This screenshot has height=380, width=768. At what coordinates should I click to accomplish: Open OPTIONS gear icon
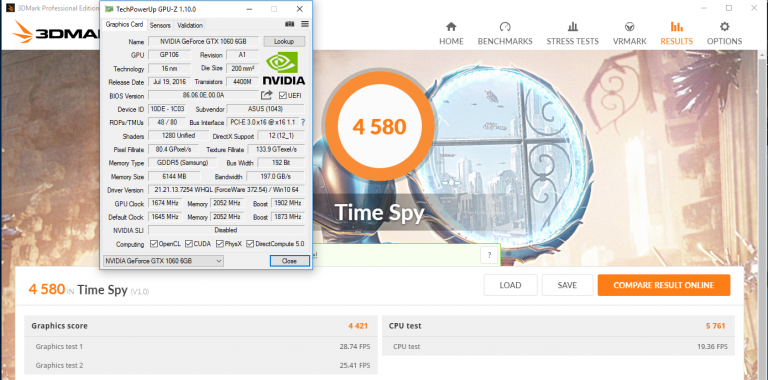point(724,27)
